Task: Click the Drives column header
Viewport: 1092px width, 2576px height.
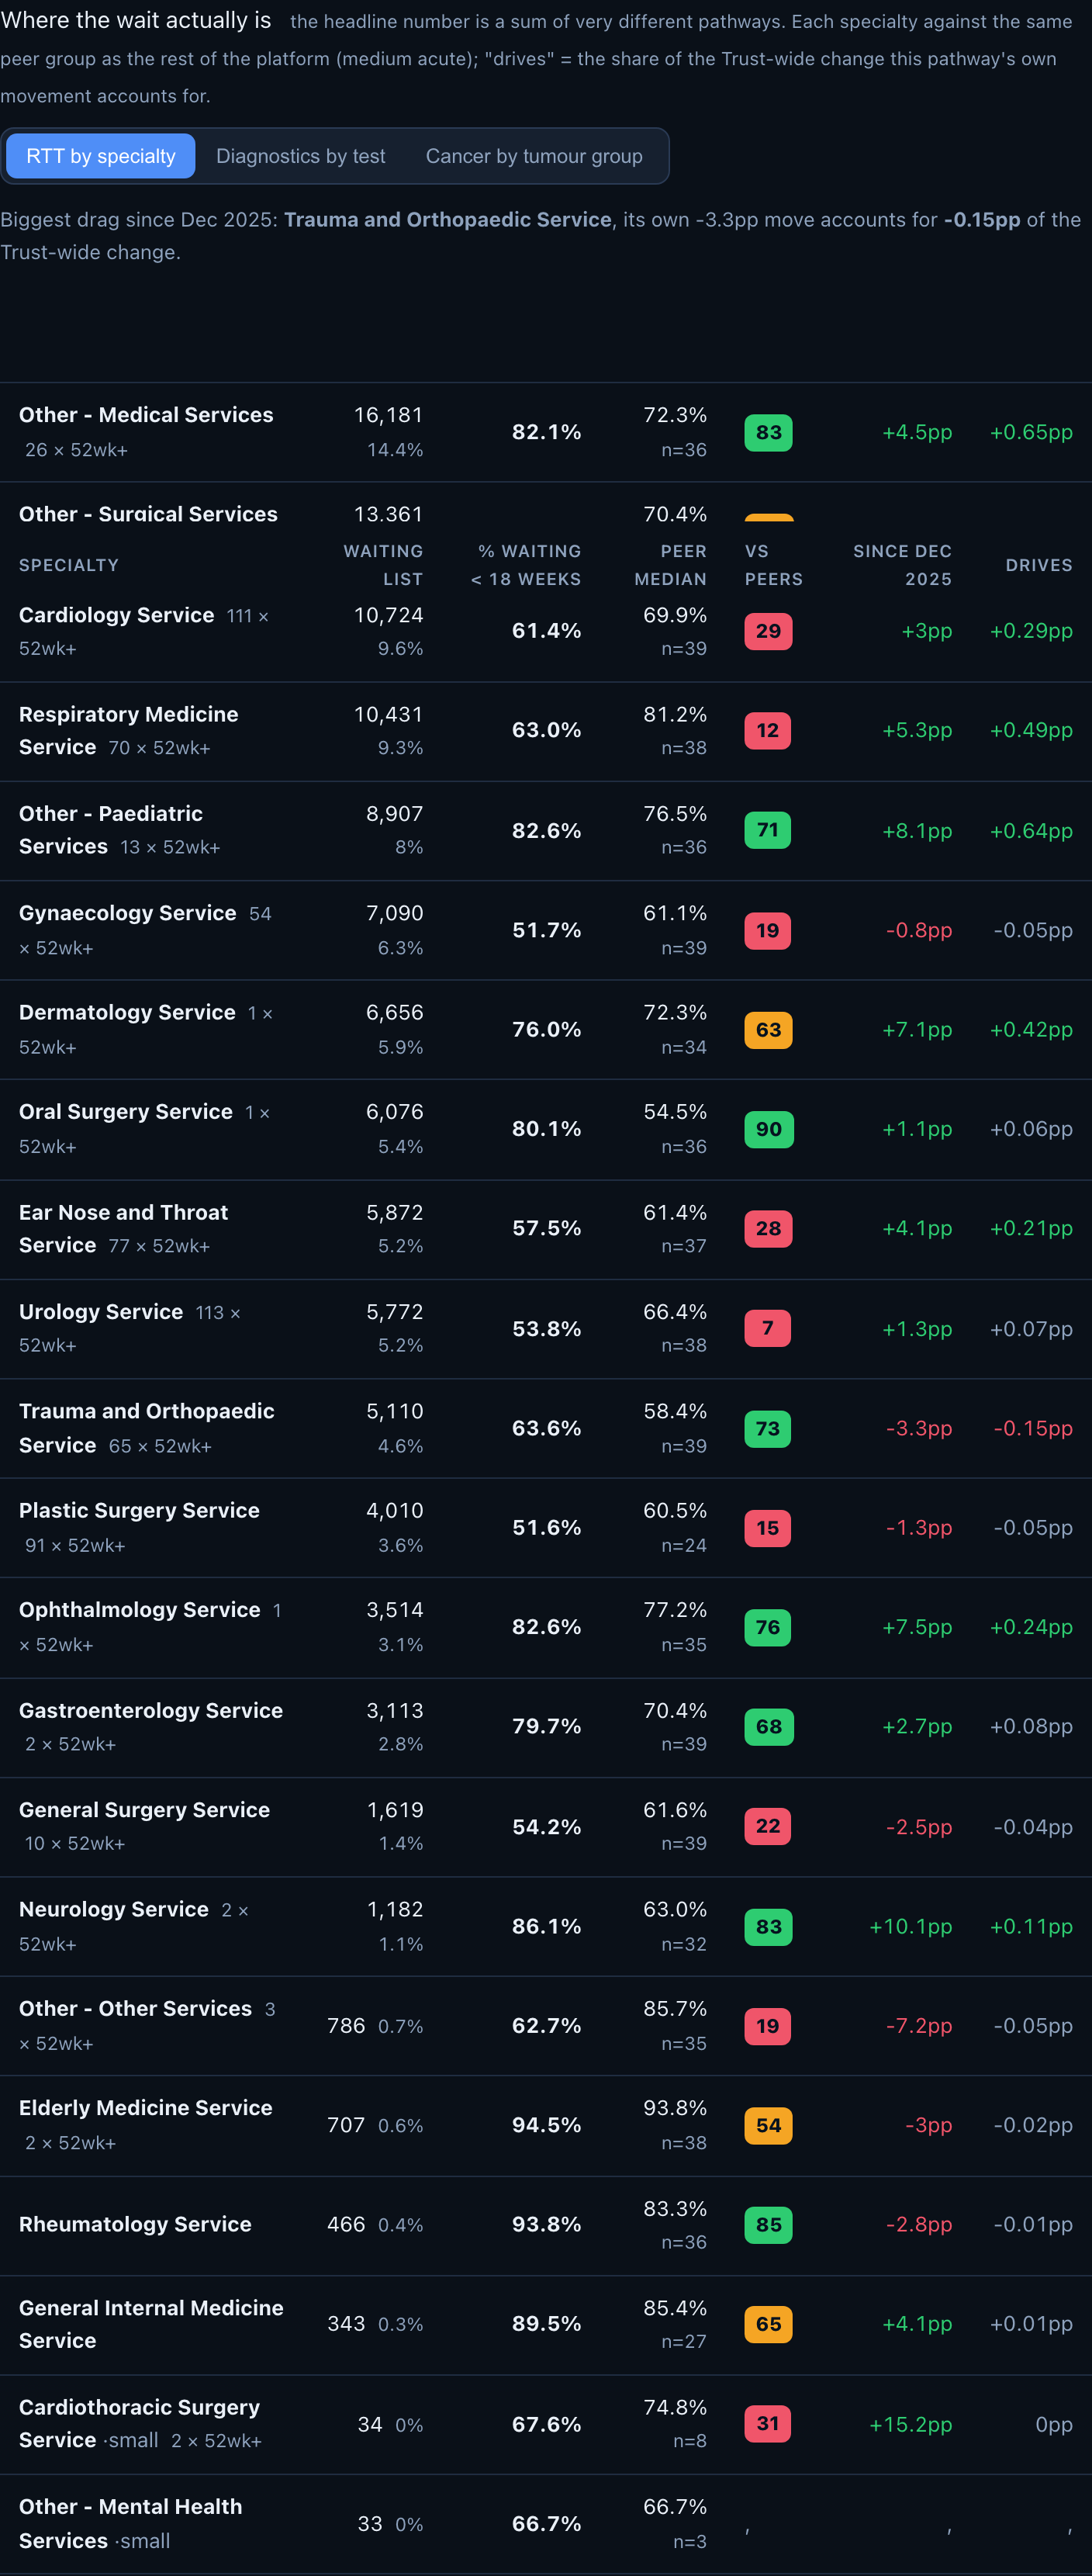Action: 1038,565
